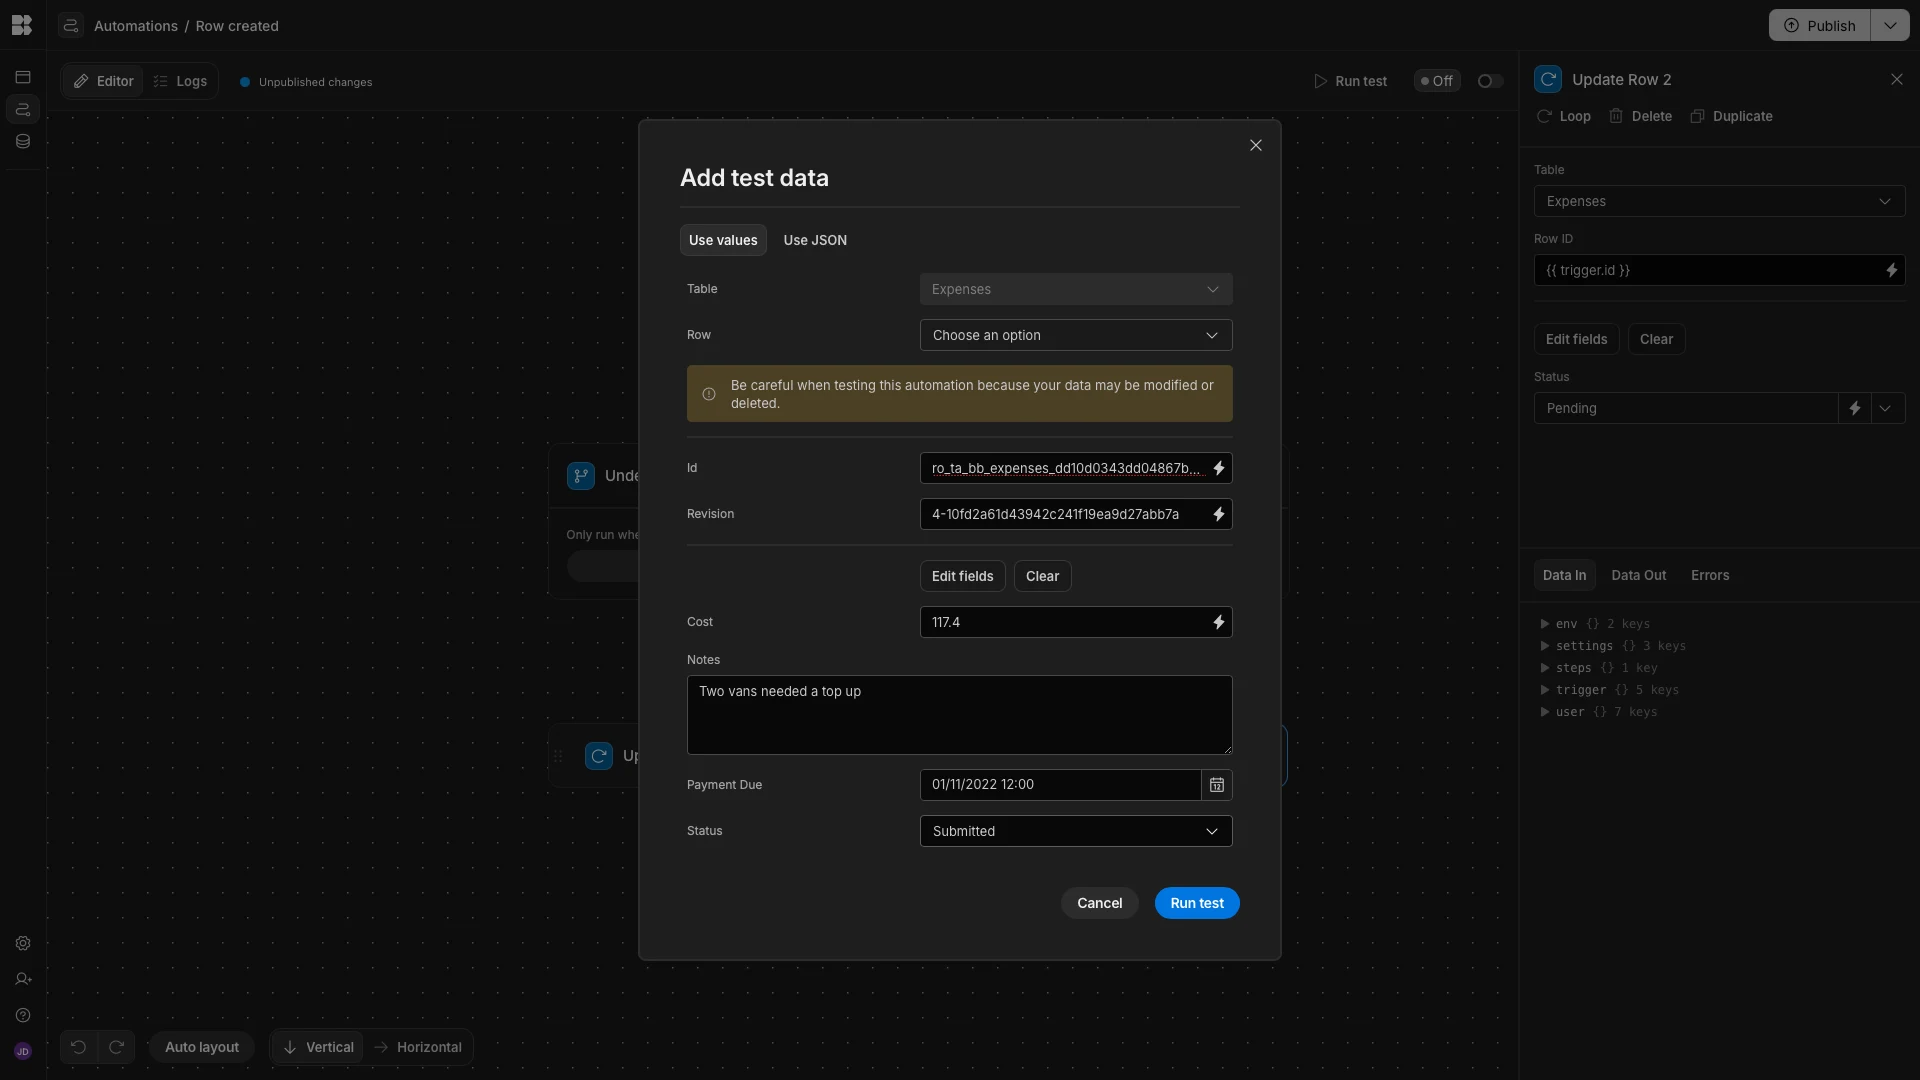Image resolution: width=1920 pixels, height=1080 pixels.
Task: Open calendar picker for Payment Due
Action: (x=1217, y=785)
